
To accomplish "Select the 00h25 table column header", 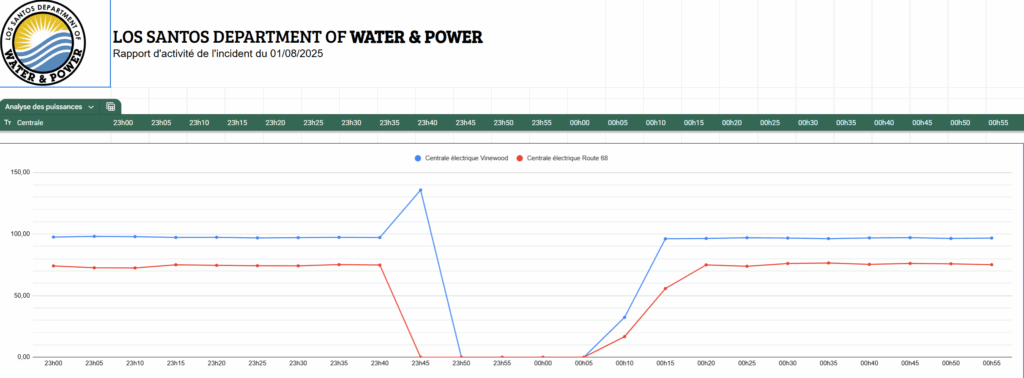I will [x=769, y=123].
